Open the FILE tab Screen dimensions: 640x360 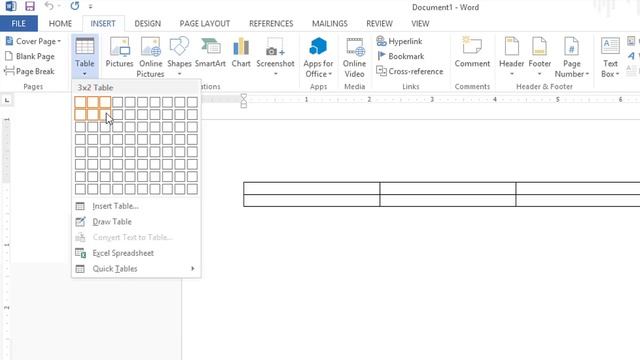coord(18,24)
